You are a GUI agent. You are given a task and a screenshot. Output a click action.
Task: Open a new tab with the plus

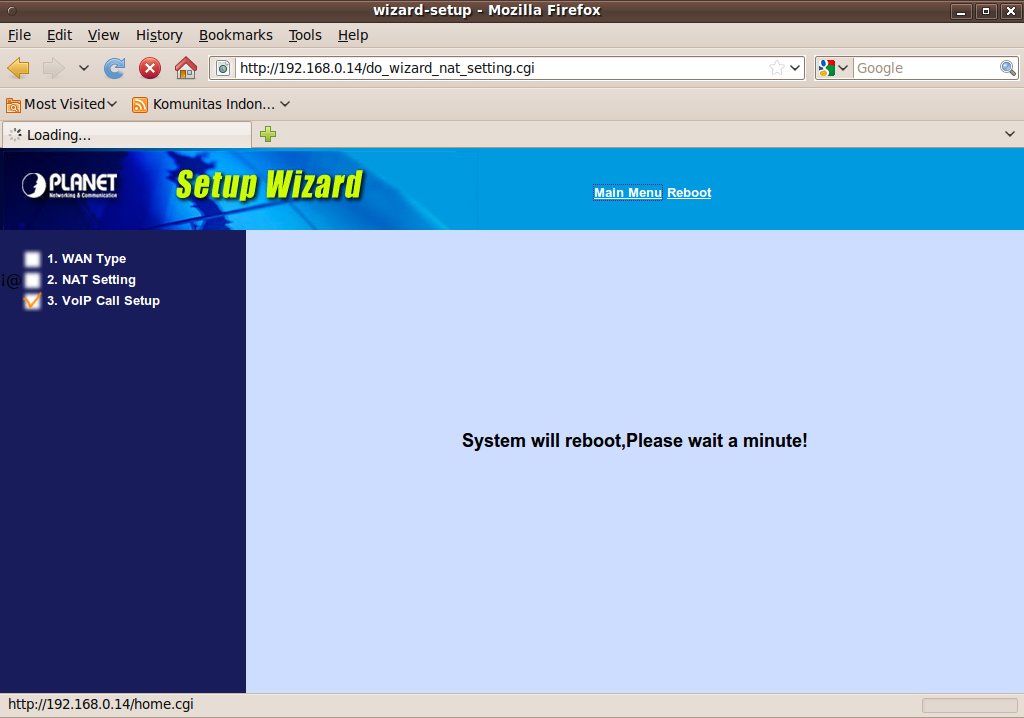268,135
